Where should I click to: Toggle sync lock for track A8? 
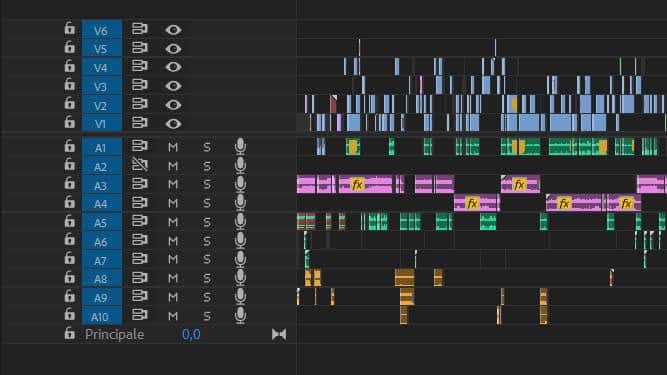[140, 278]
